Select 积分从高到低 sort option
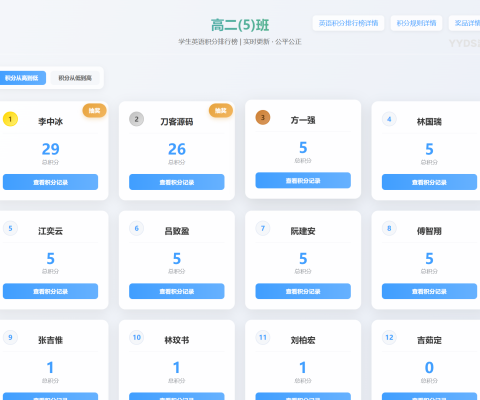The image size is (480, 400). [x=21, y=78]
